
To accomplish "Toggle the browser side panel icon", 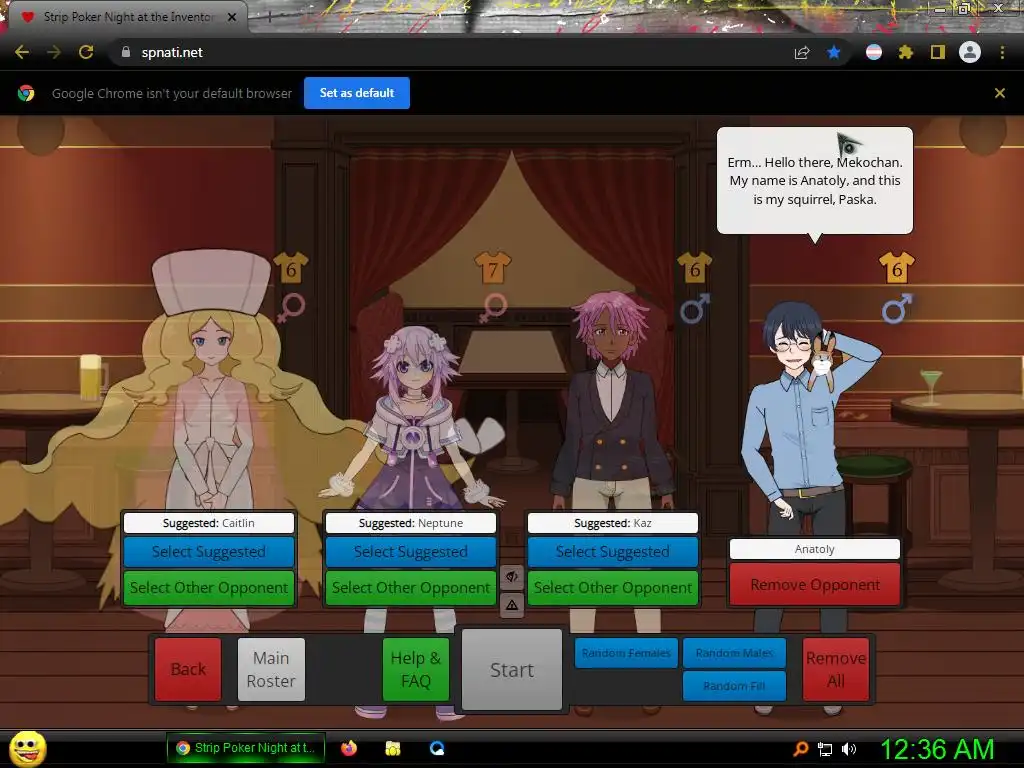I will 938,52.
